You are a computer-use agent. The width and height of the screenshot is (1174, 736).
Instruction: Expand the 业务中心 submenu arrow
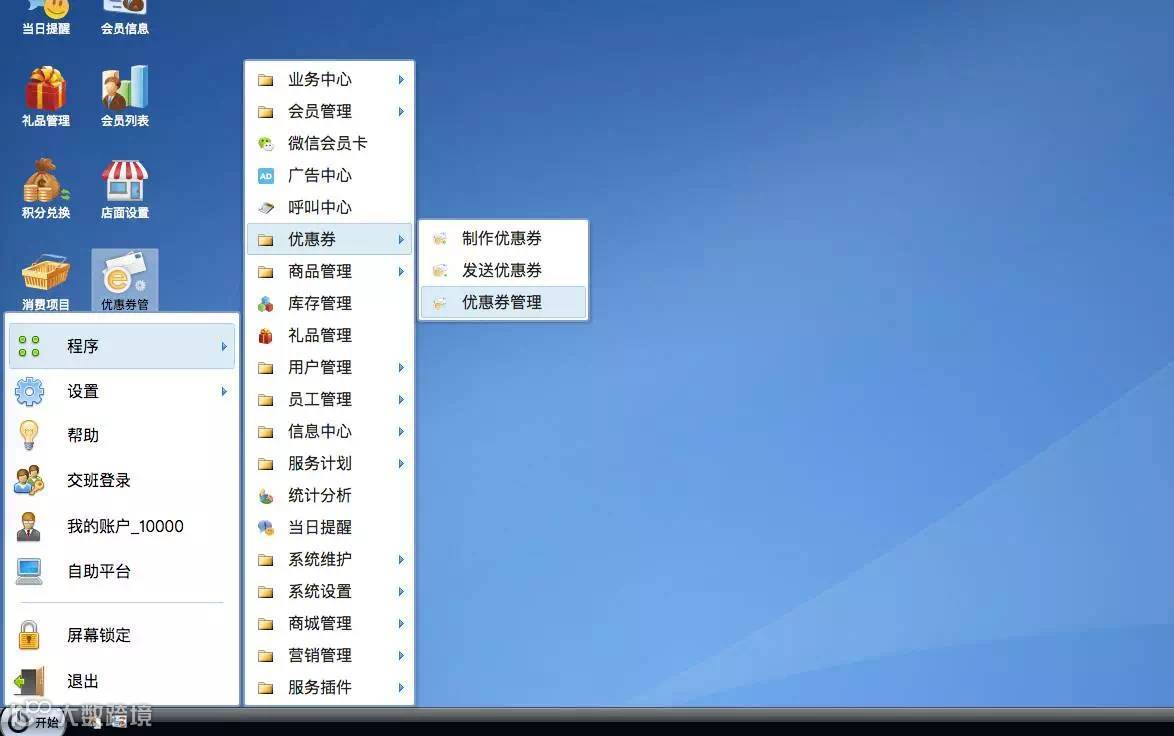pyautogui.click(x=401, y=79)
